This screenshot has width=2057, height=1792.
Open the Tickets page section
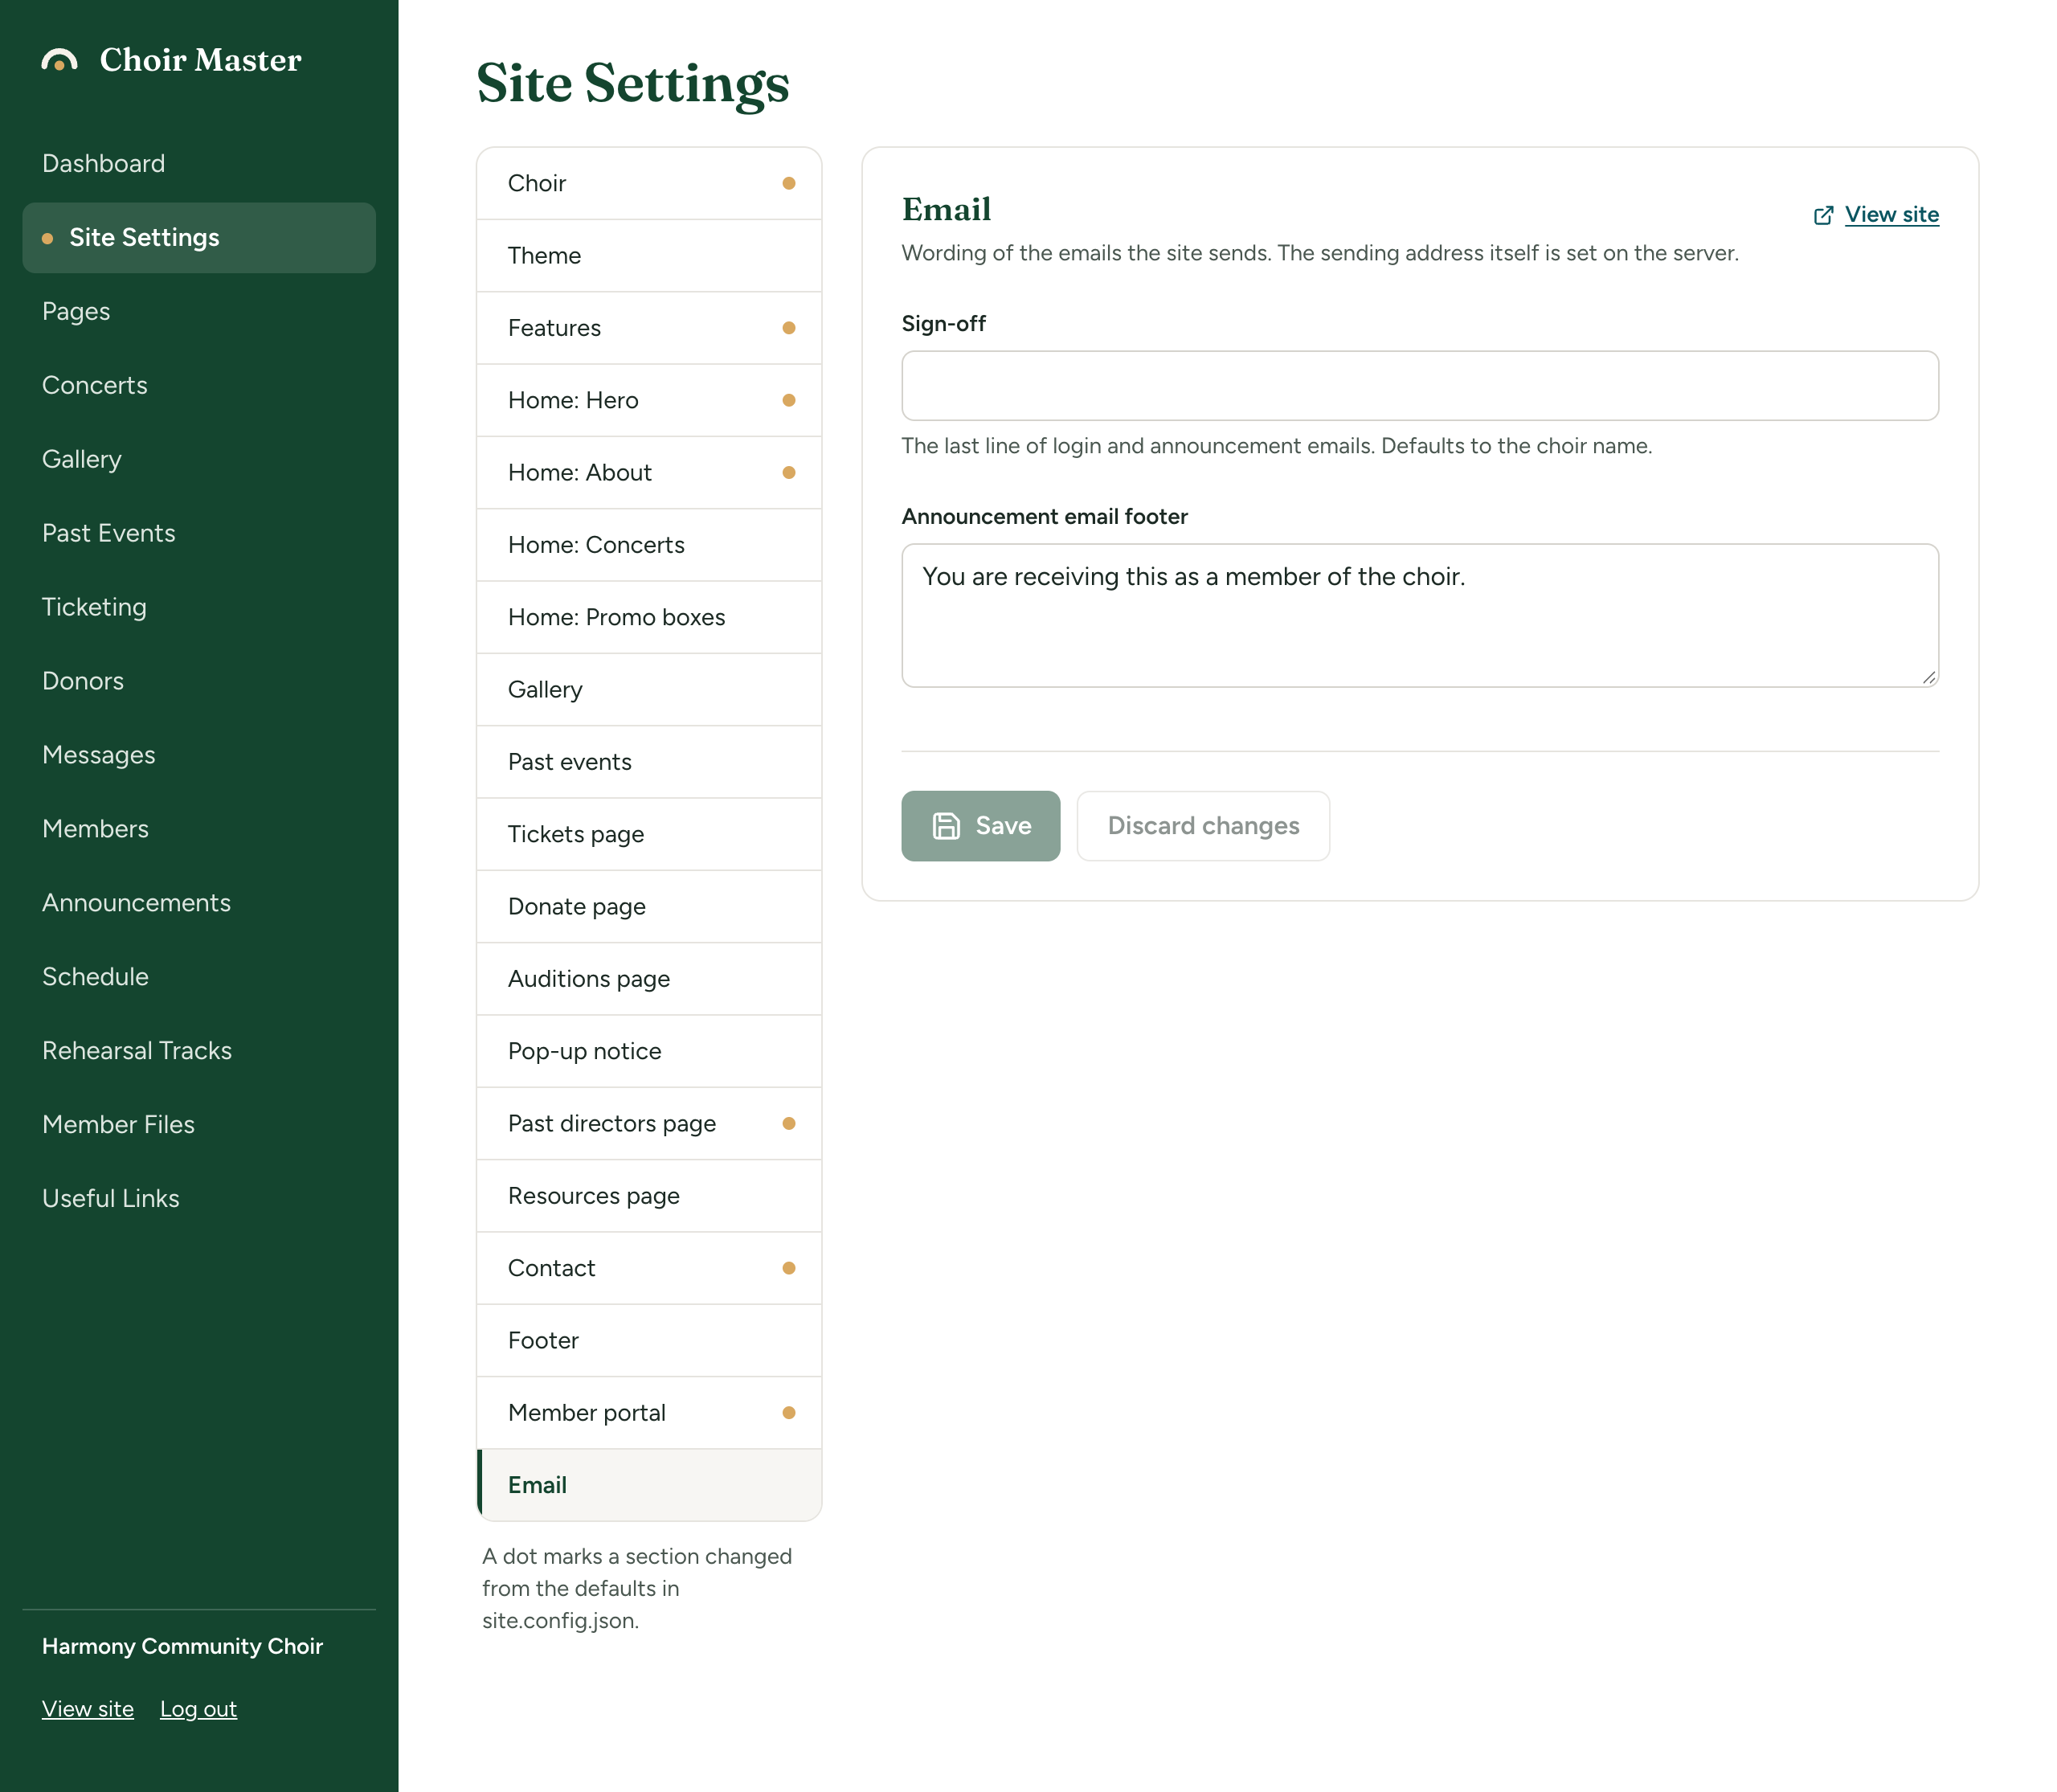pos(649,834)
